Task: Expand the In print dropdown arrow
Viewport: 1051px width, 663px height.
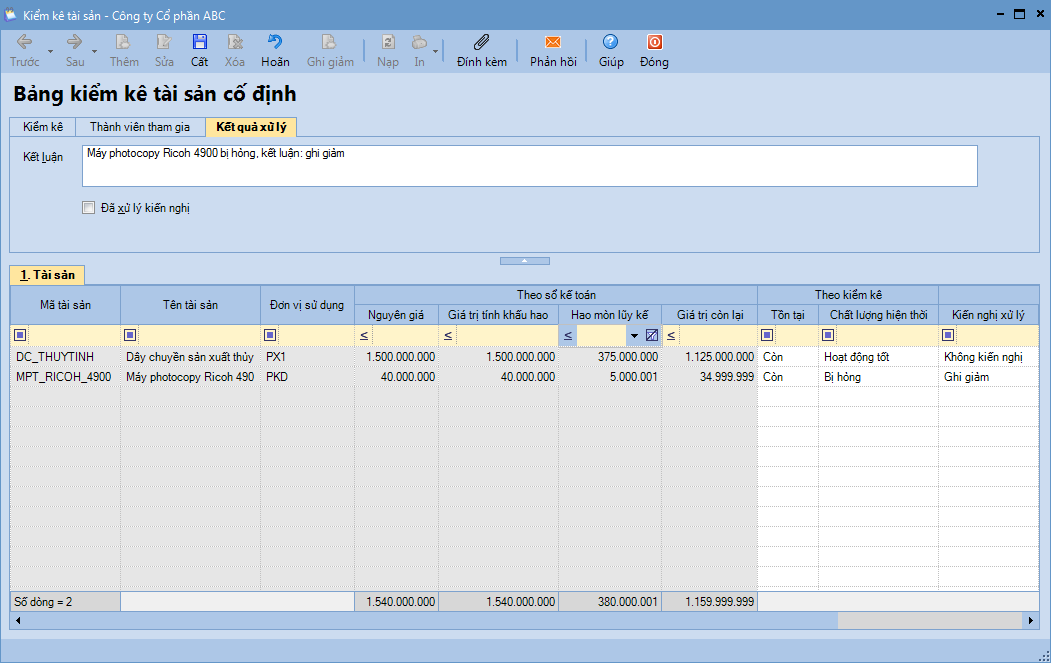Action: click(435, 50)
